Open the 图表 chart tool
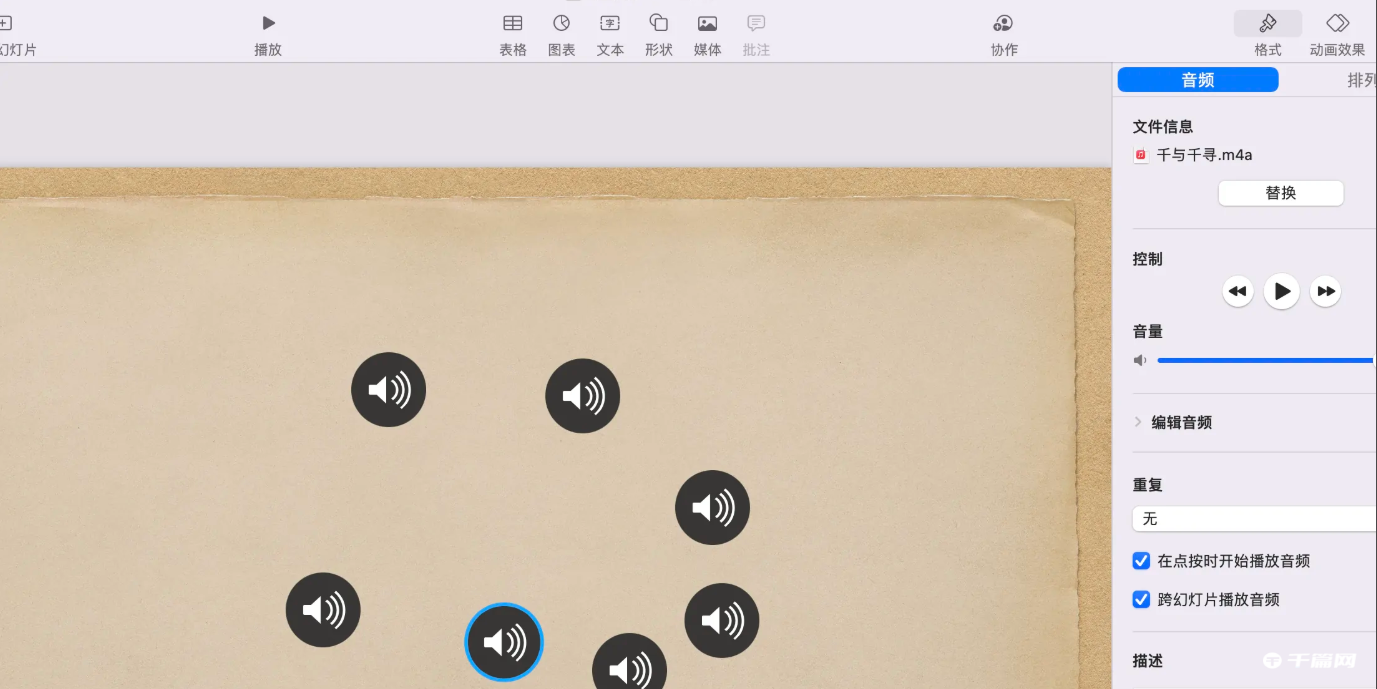The height and width of the screenshot is (689, 1377). point(562,23)
